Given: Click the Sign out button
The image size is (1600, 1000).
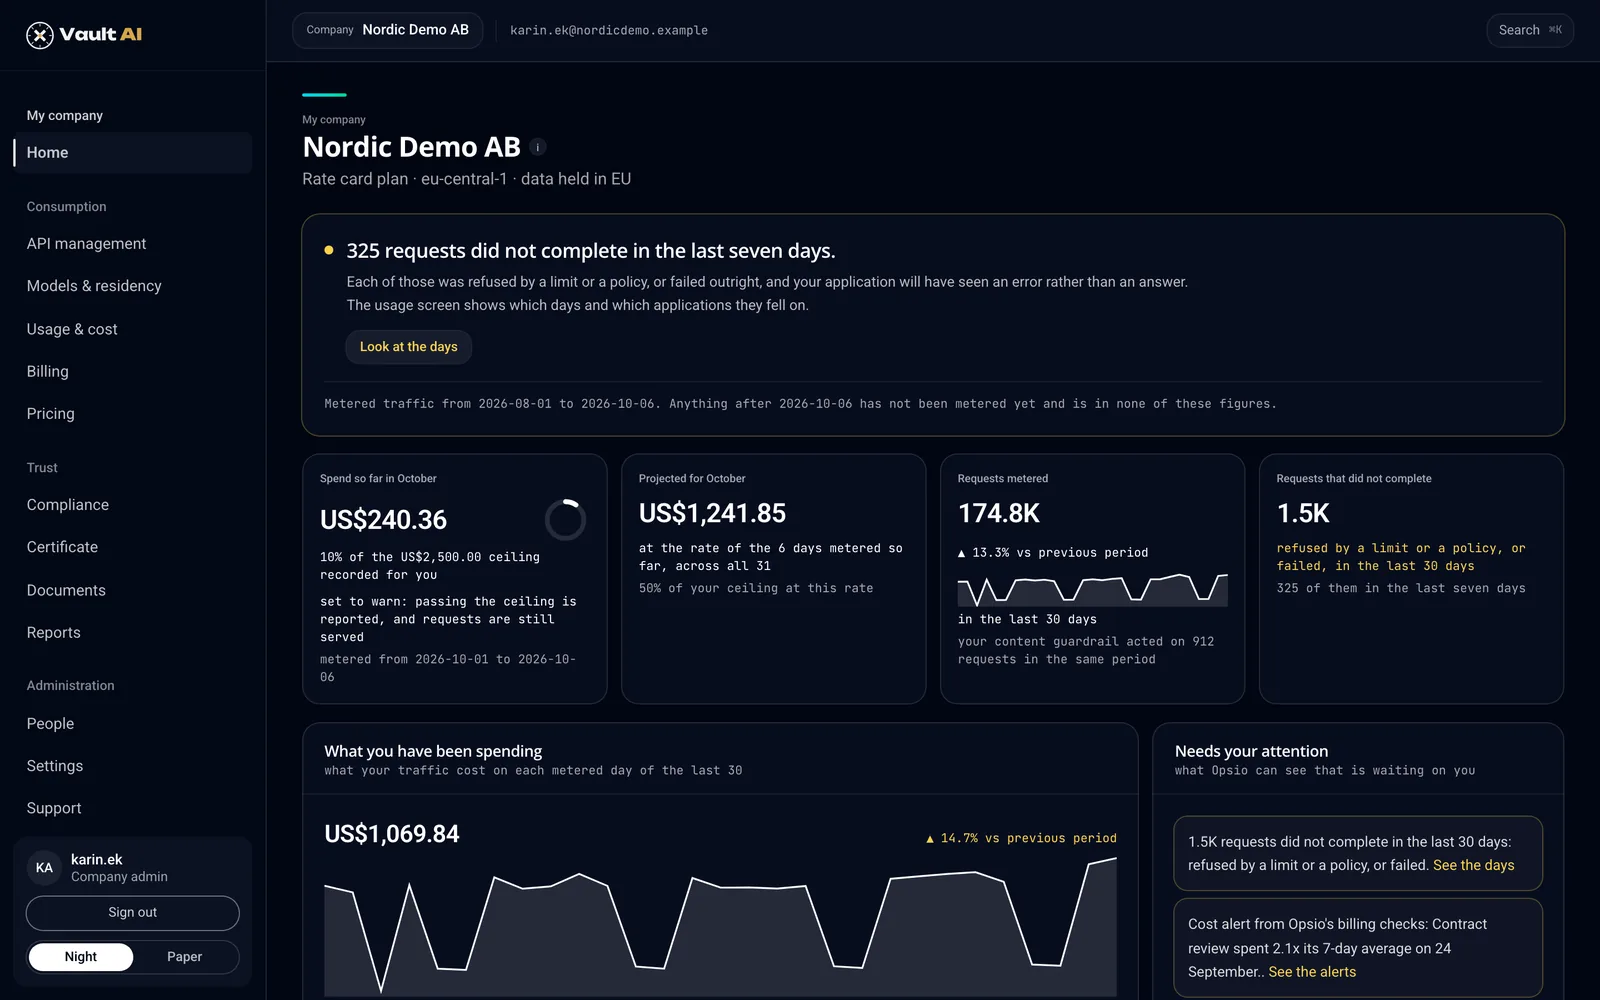Looking at the screenshot, I should point(132,913).
